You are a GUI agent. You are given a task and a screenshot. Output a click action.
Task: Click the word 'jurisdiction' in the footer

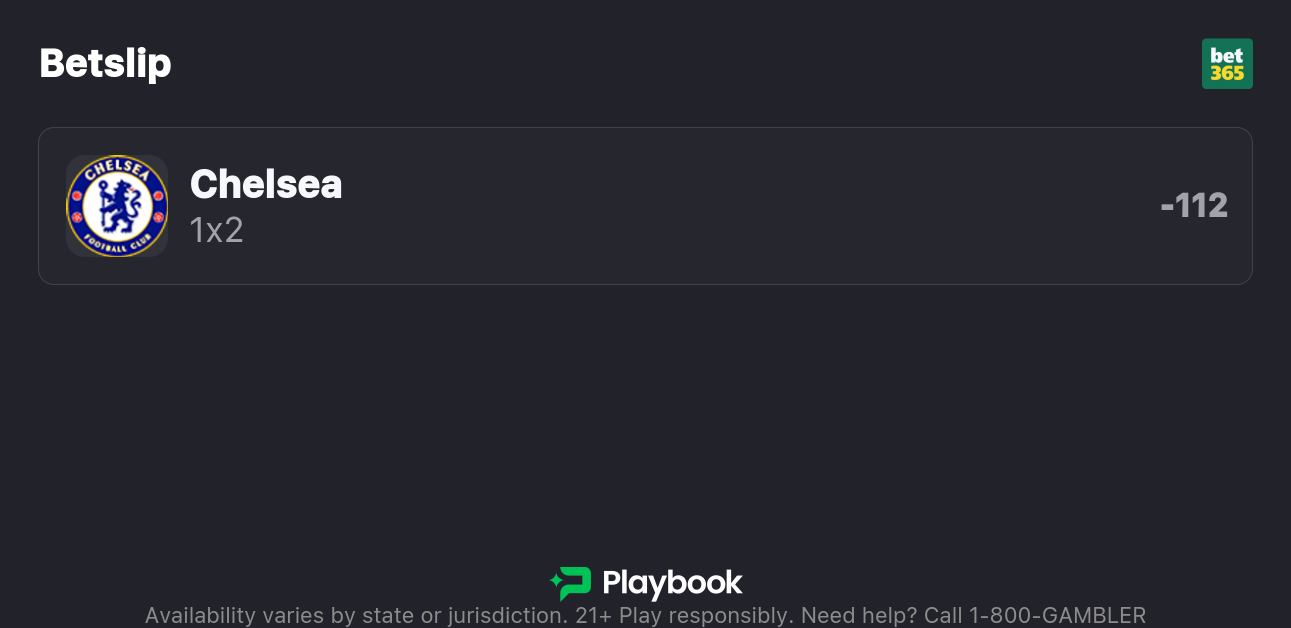[504, 615]
